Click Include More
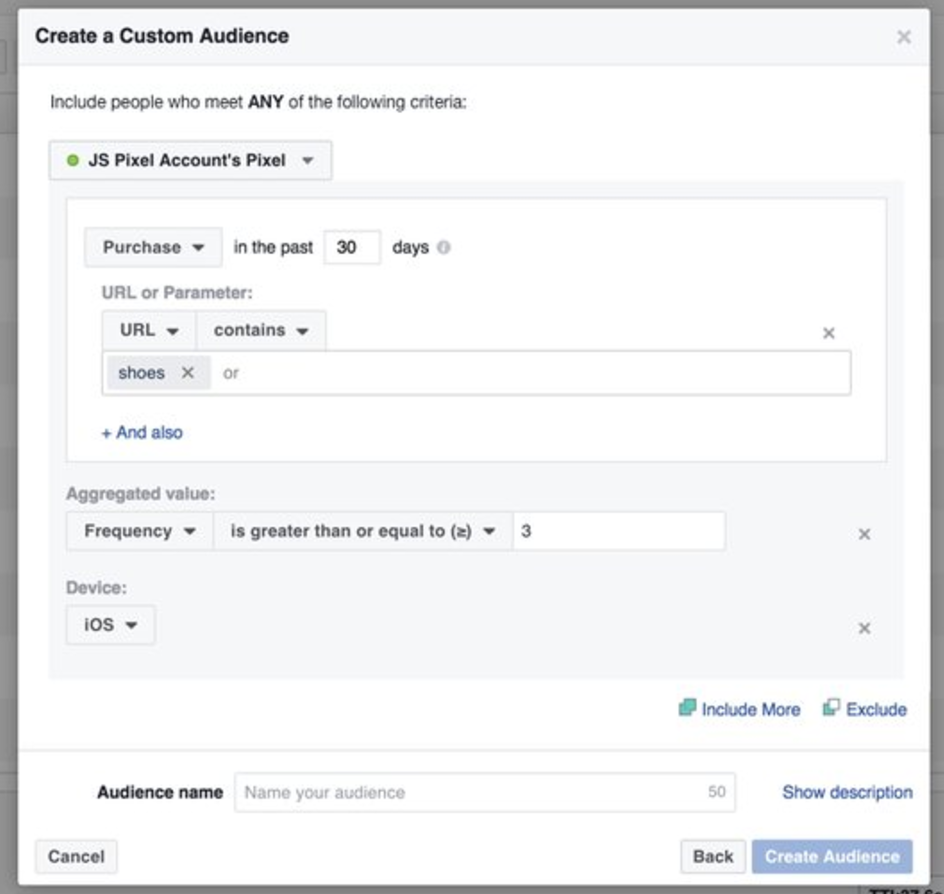 tap(740, 709)
